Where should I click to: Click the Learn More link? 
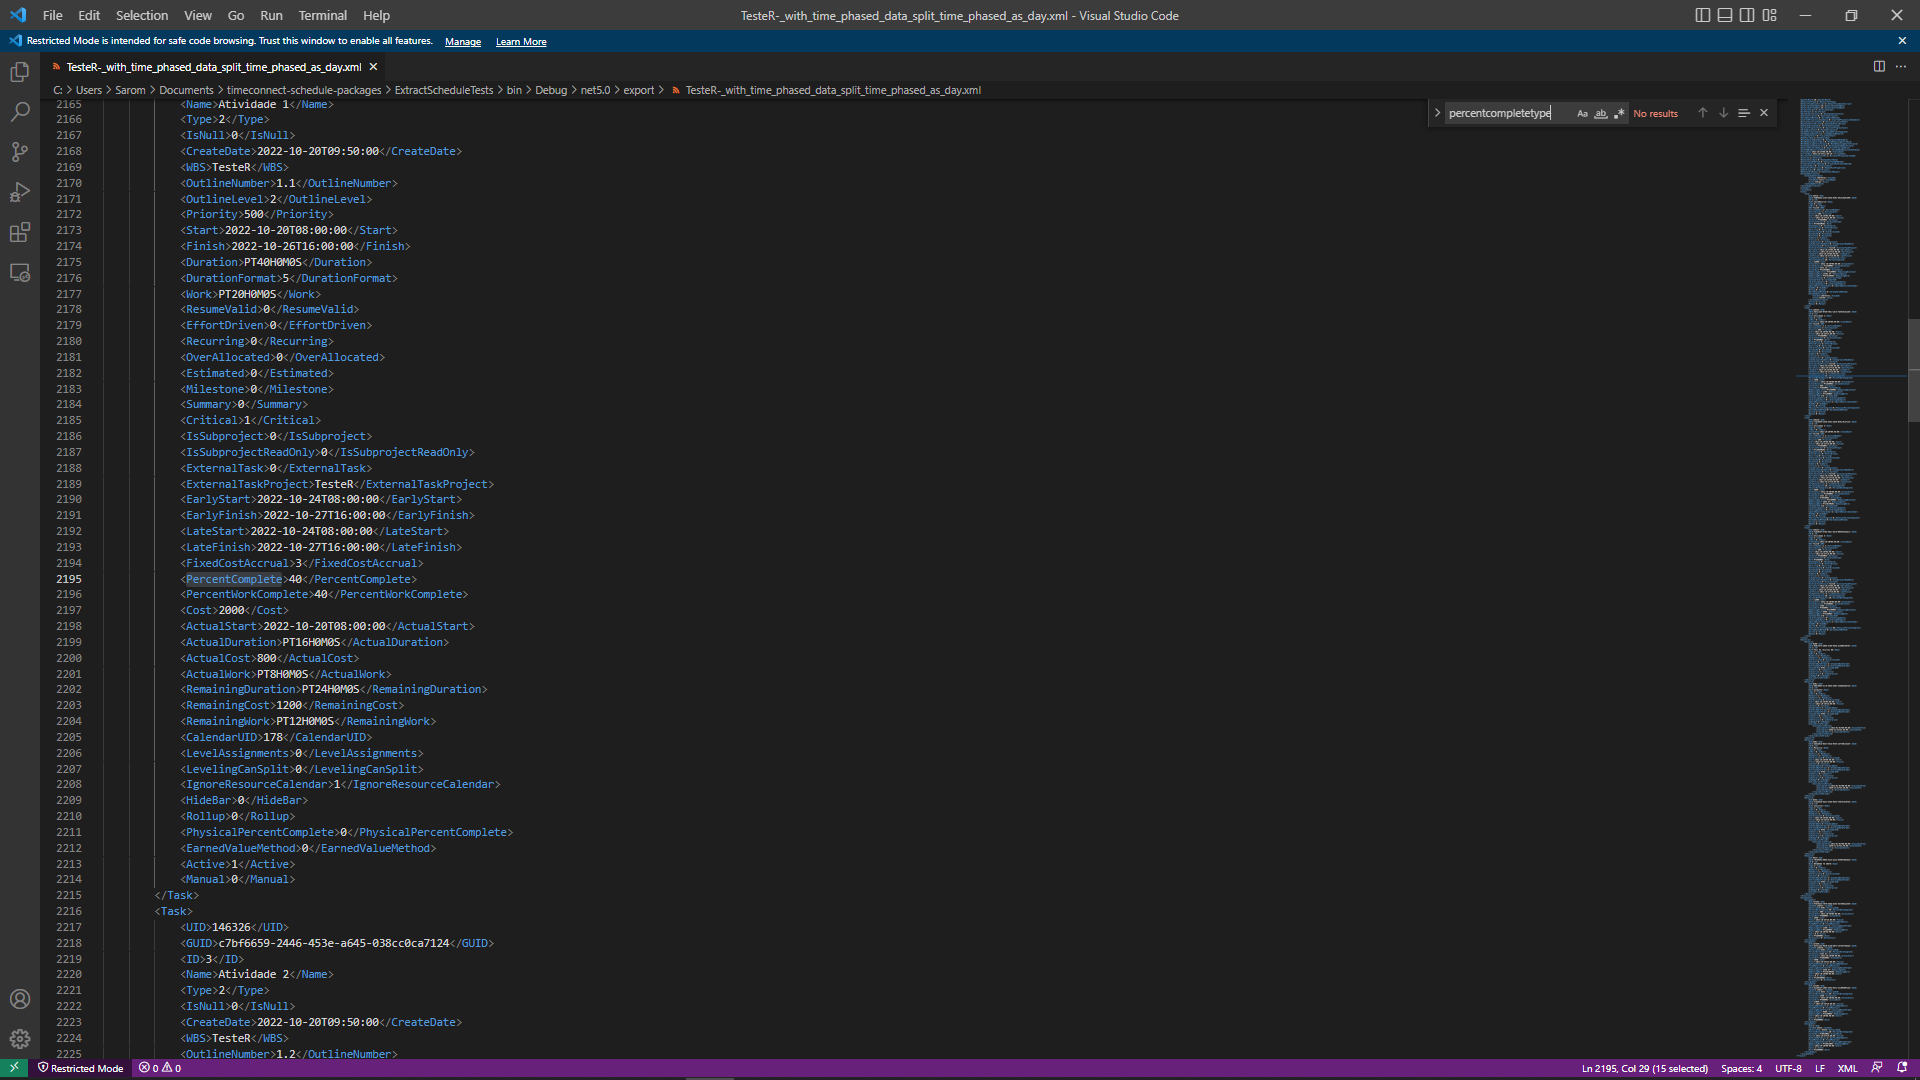coord(521,42)
